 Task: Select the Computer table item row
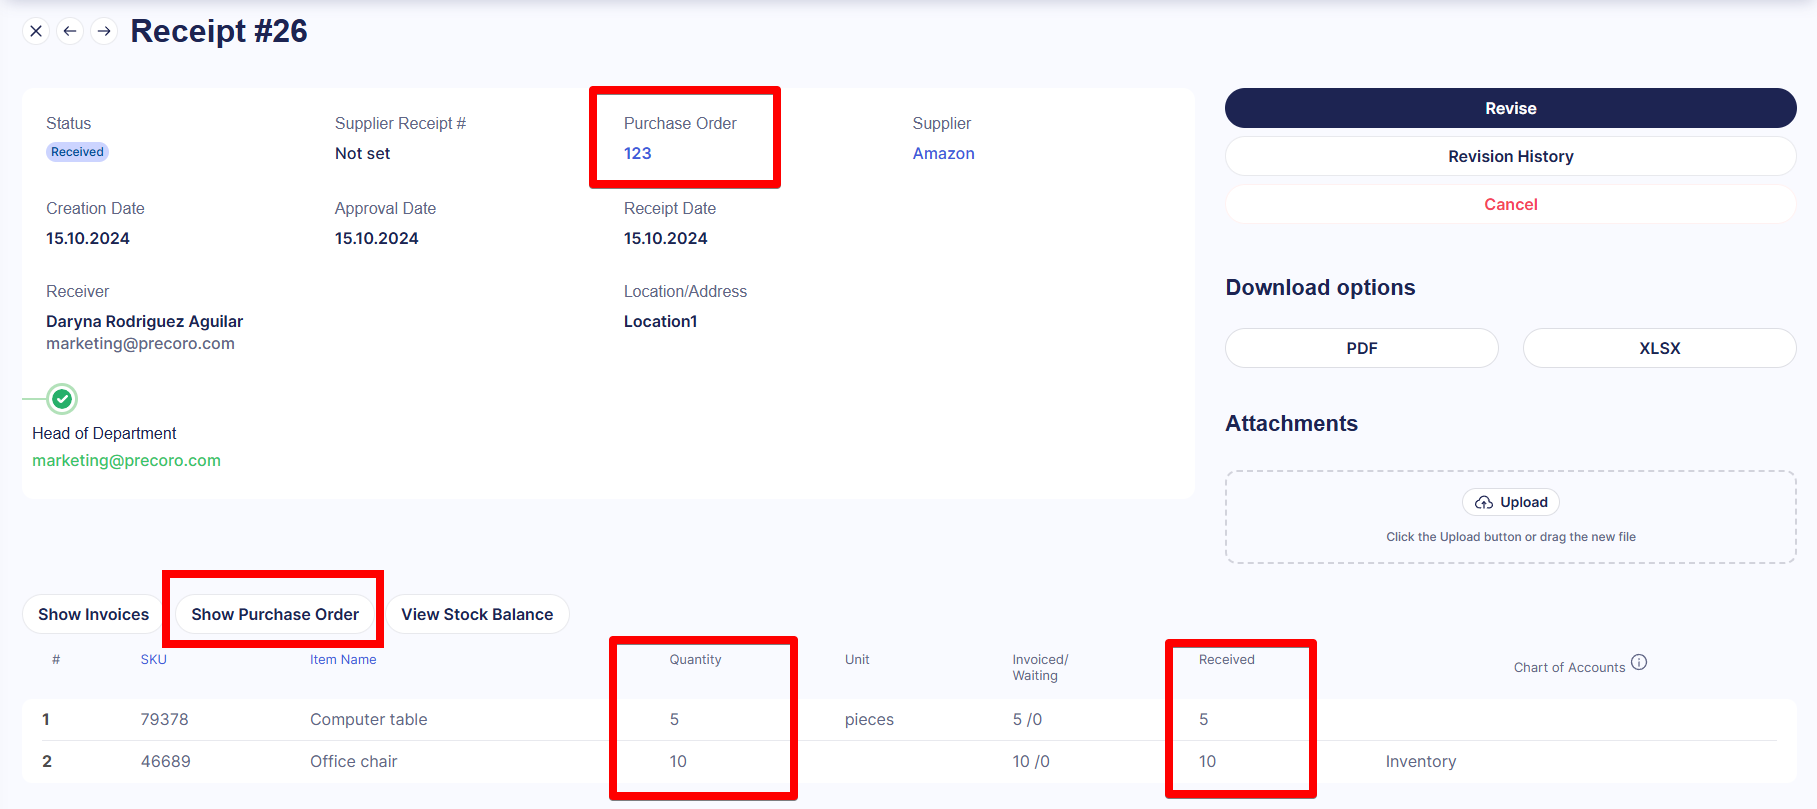click(368, 719)
